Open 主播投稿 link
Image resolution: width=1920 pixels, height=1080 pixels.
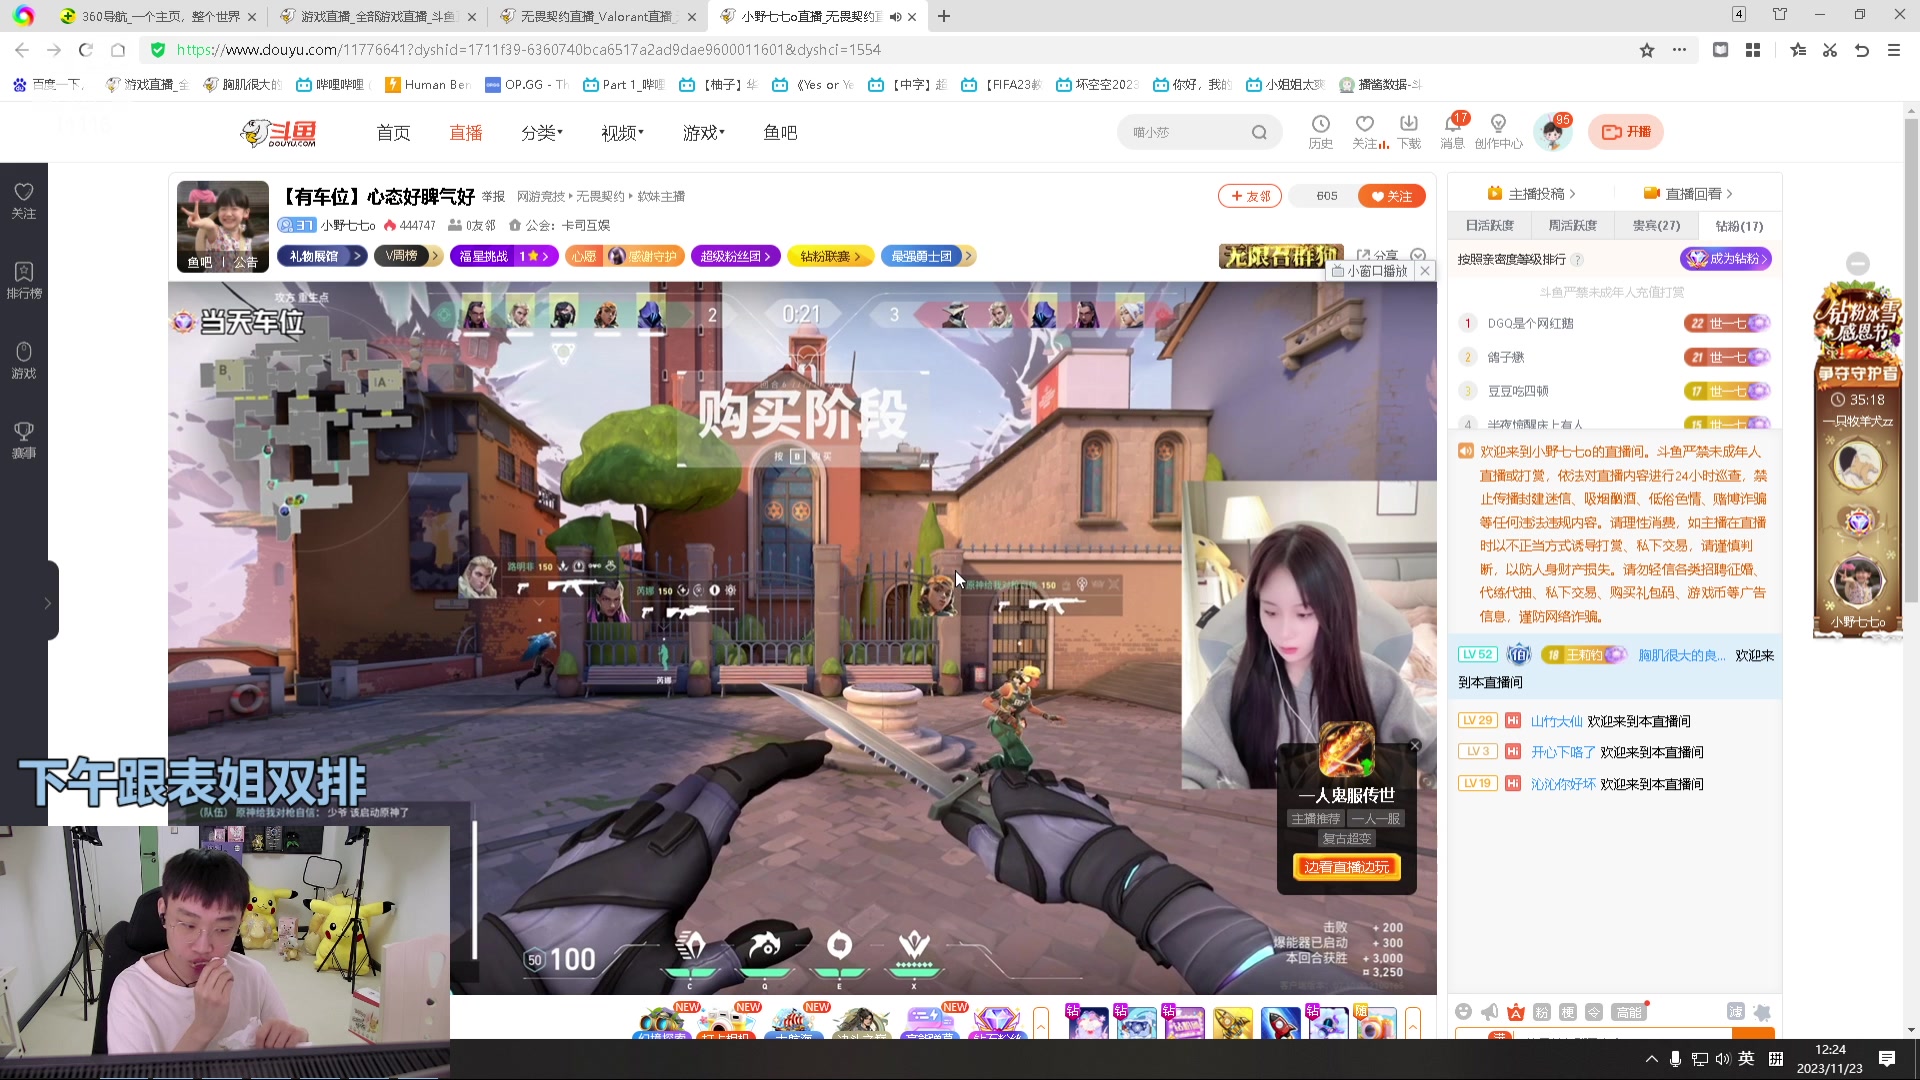pyautogui.click(x=1532, y=193)
